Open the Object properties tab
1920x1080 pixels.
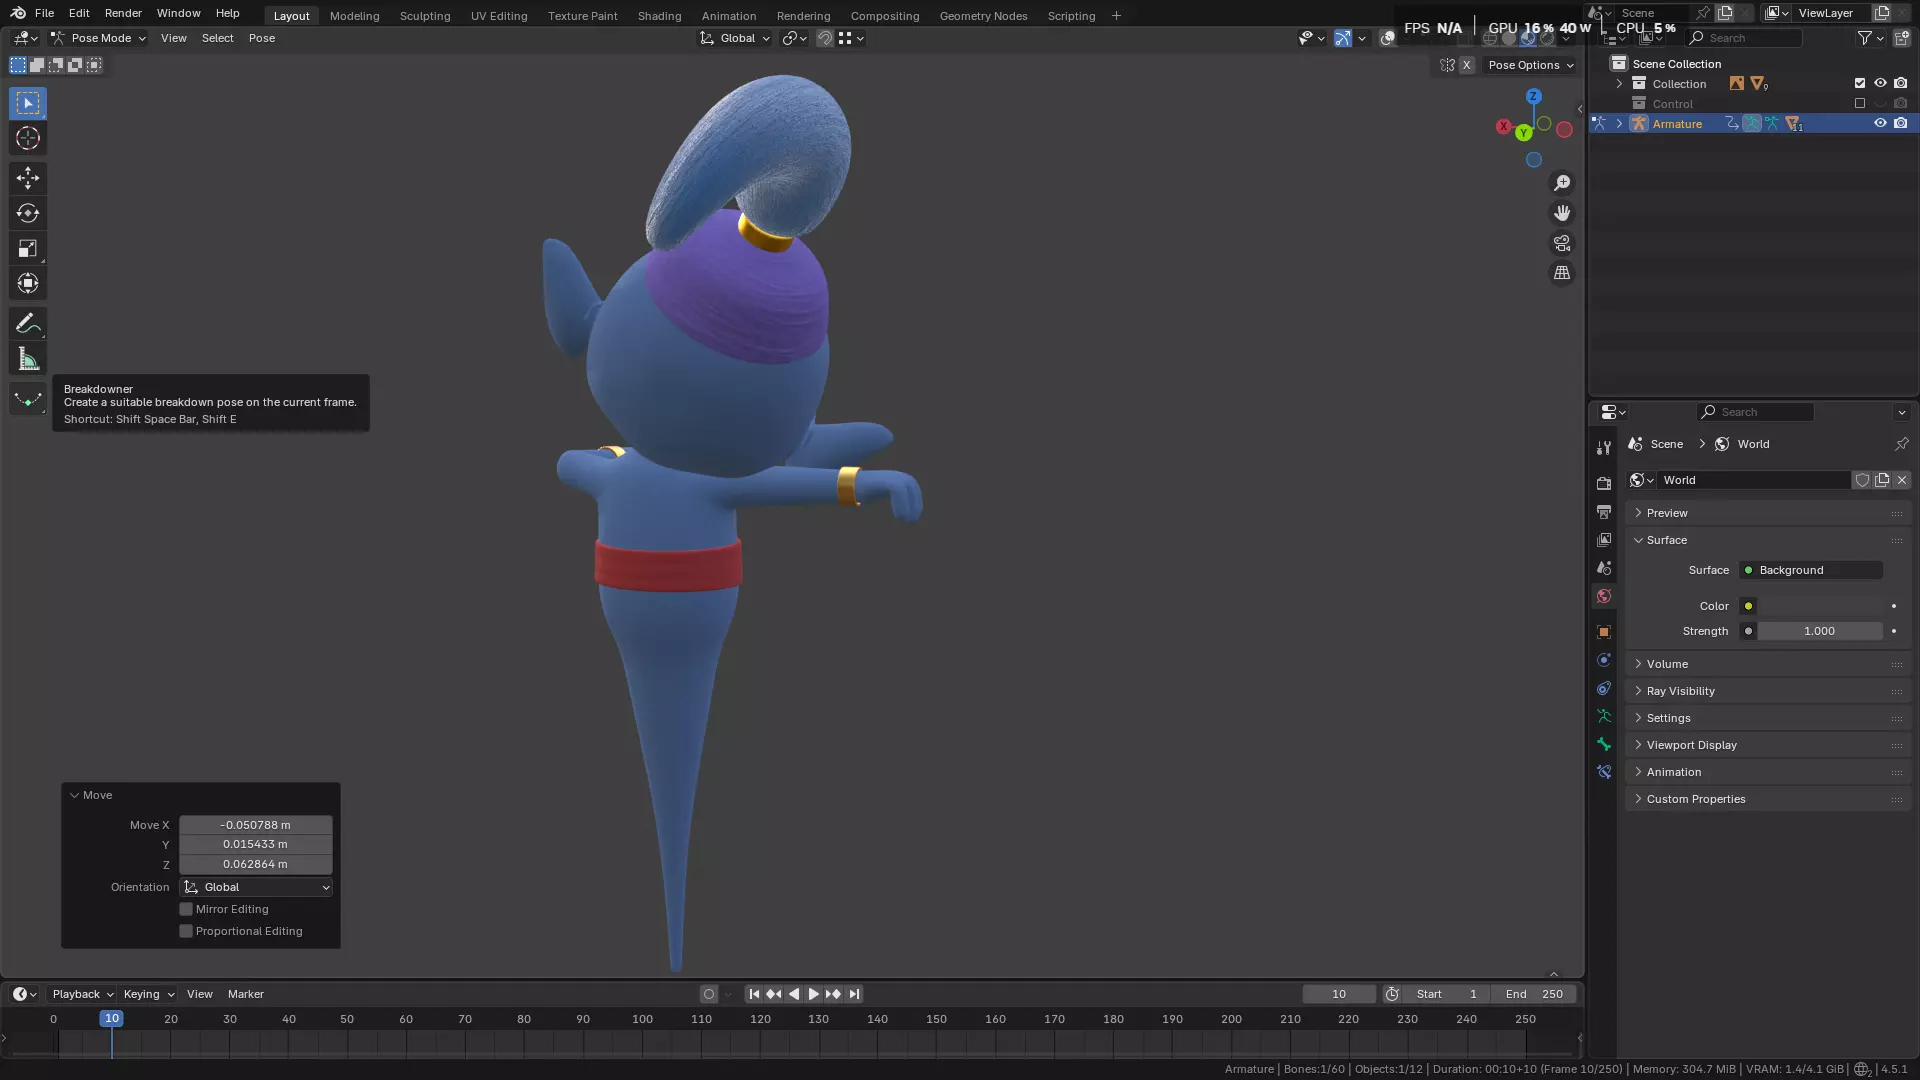[x=1604, y=632]
